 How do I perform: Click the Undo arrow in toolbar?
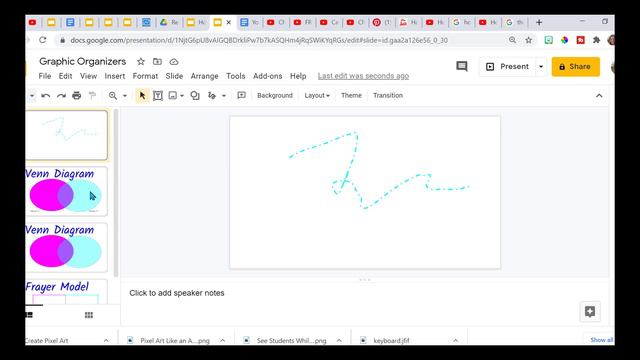coord(46,96)
